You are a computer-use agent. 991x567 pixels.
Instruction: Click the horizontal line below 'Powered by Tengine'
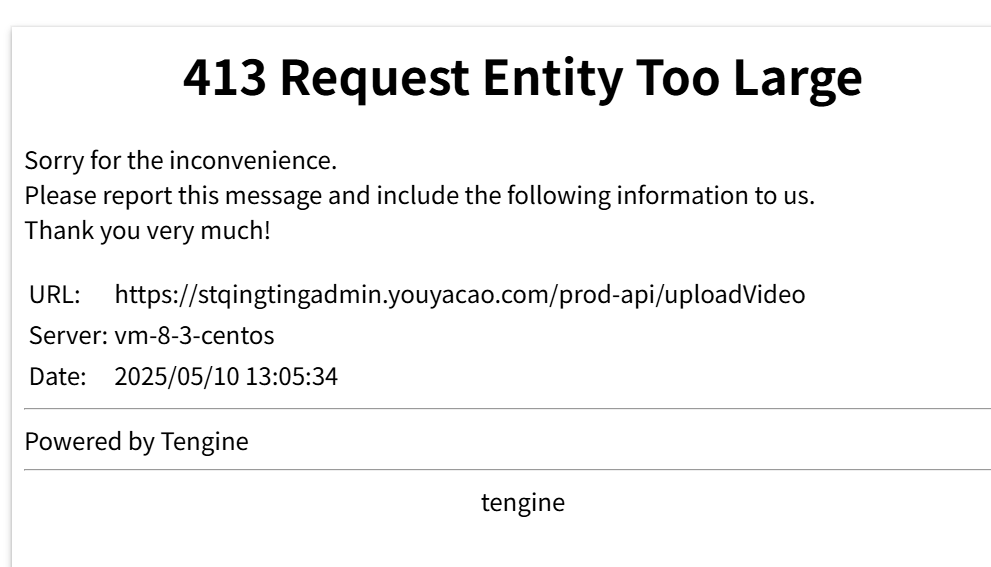coord(508,470)
